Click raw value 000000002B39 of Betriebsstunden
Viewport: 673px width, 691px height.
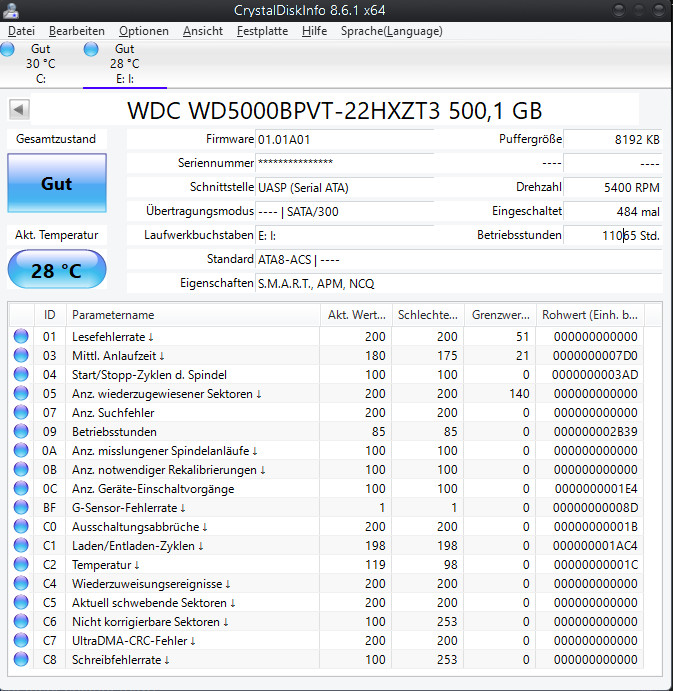(x=595, y=431)
